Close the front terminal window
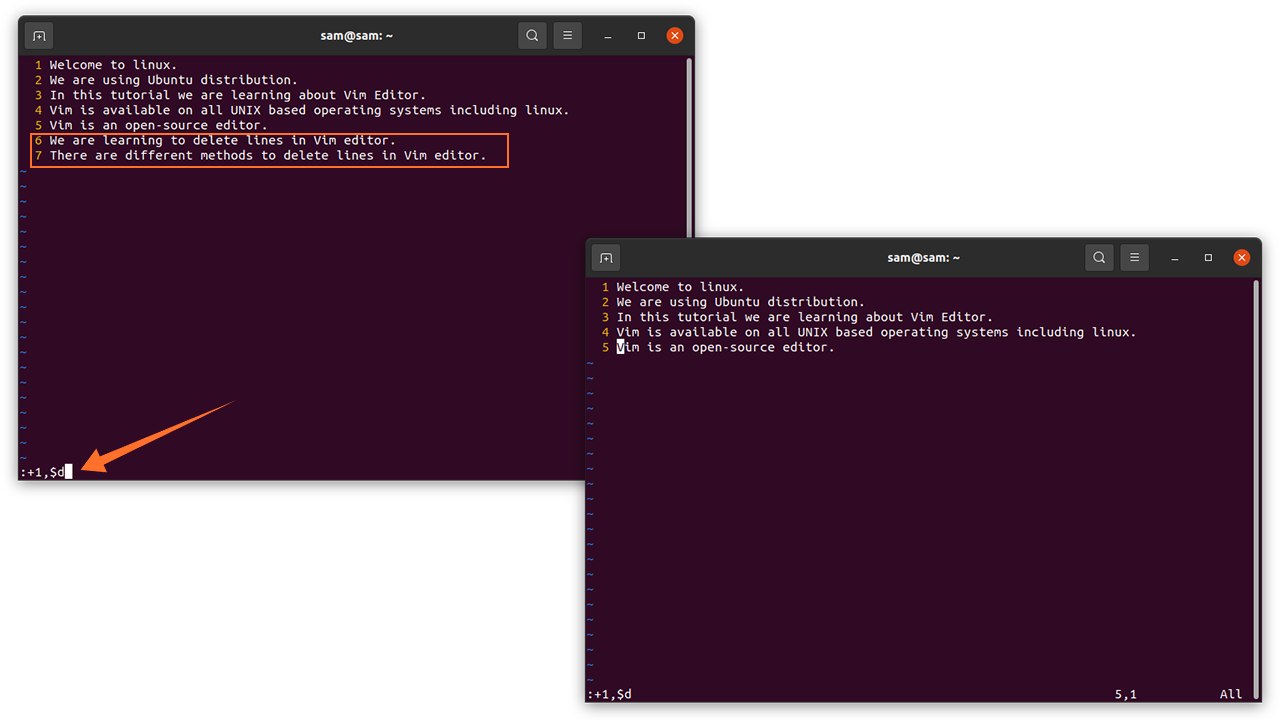The image size is (1280, 720). pyautogui.click(x=1242, y=257)
